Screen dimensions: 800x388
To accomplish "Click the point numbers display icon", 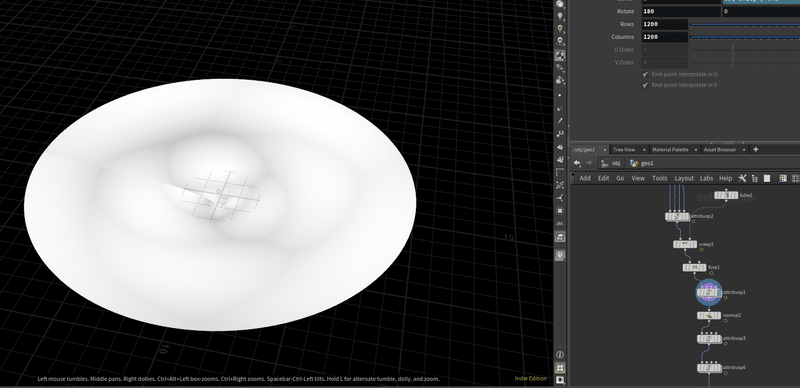I will click(560, 133).
